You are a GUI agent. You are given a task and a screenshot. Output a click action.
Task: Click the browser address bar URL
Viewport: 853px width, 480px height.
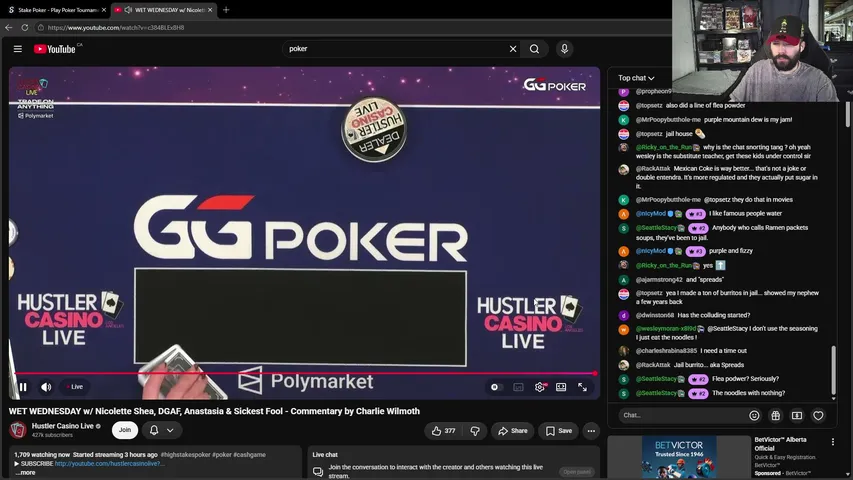point(116,27)
